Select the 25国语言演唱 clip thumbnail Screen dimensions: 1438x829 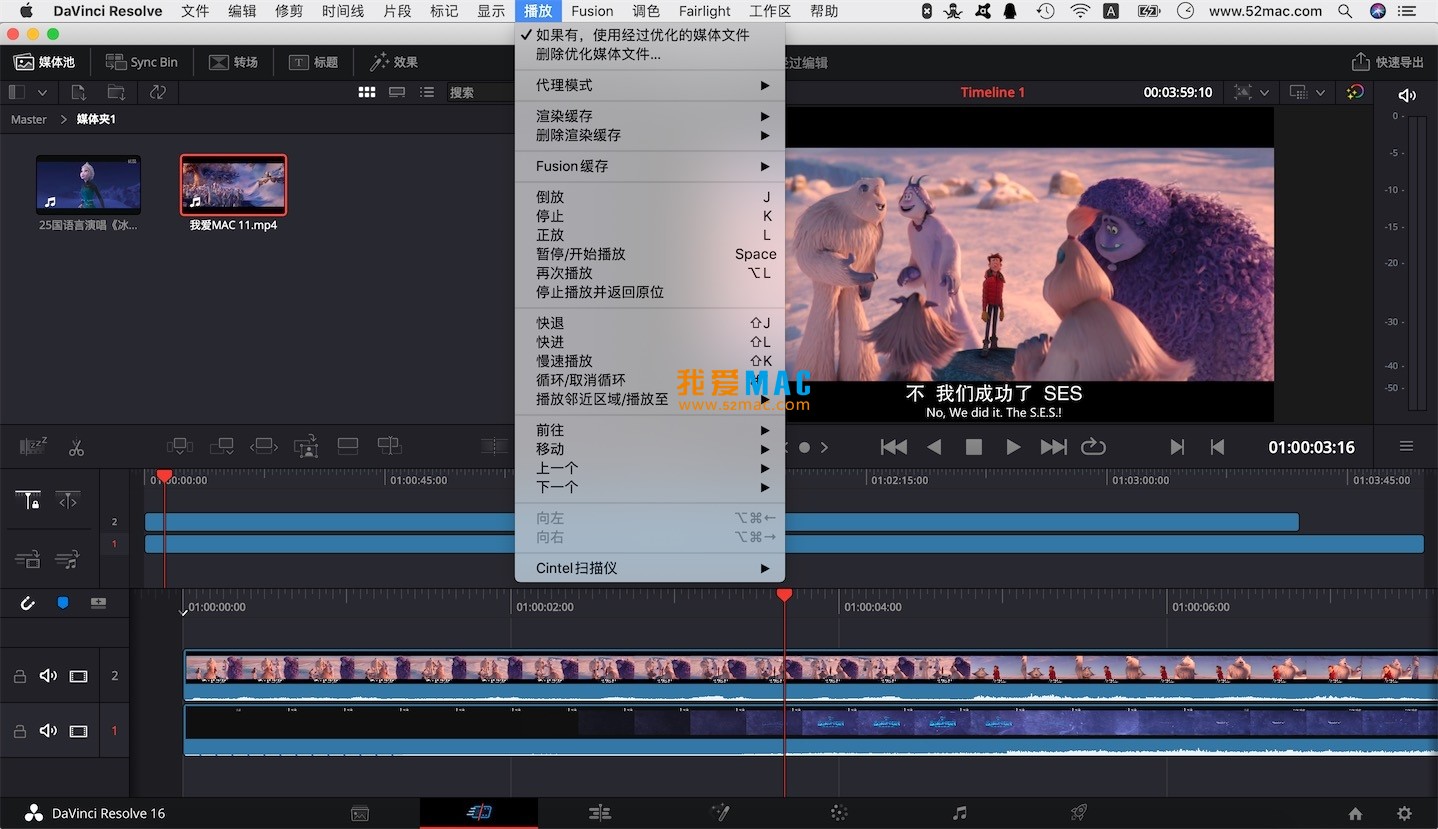[x=88, y=185]
